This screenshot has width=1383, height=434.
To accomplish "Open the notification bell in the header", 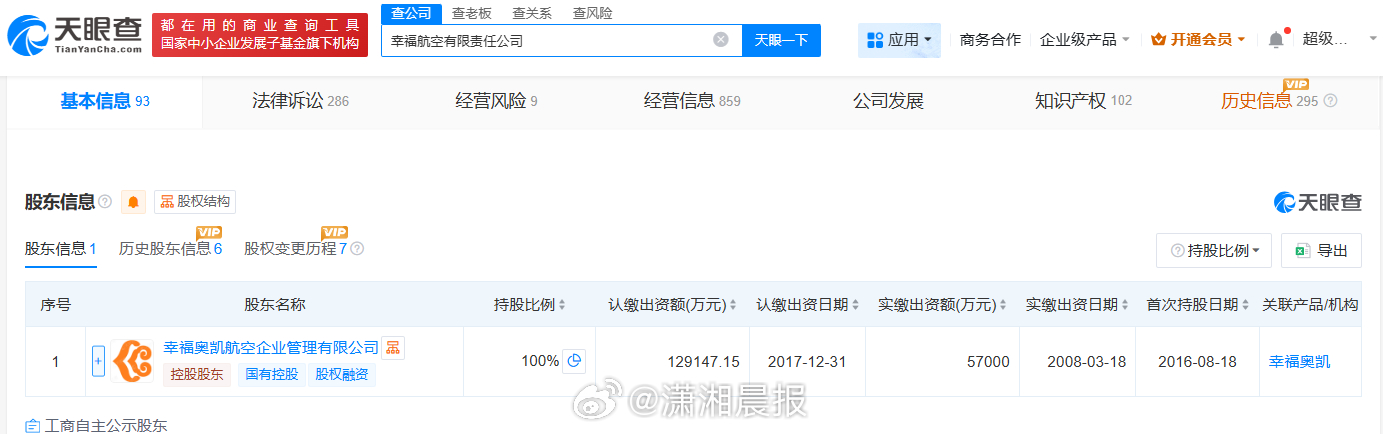I will point(1276,40).
